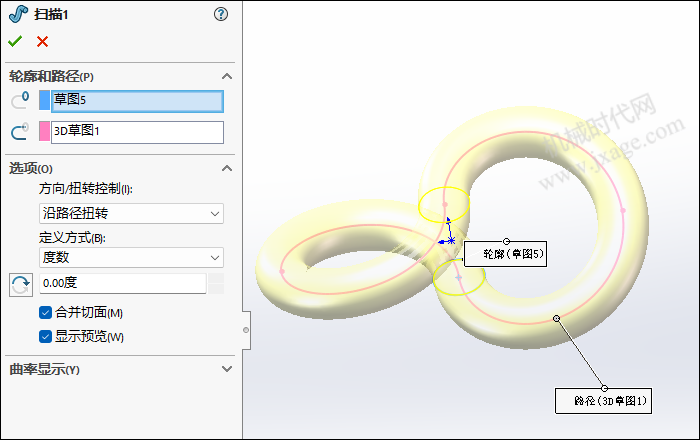Click the upper yellow profile circle sketch
Image resolution: width=700 pixels, height=440 pixels.
(x=444, y=204)
